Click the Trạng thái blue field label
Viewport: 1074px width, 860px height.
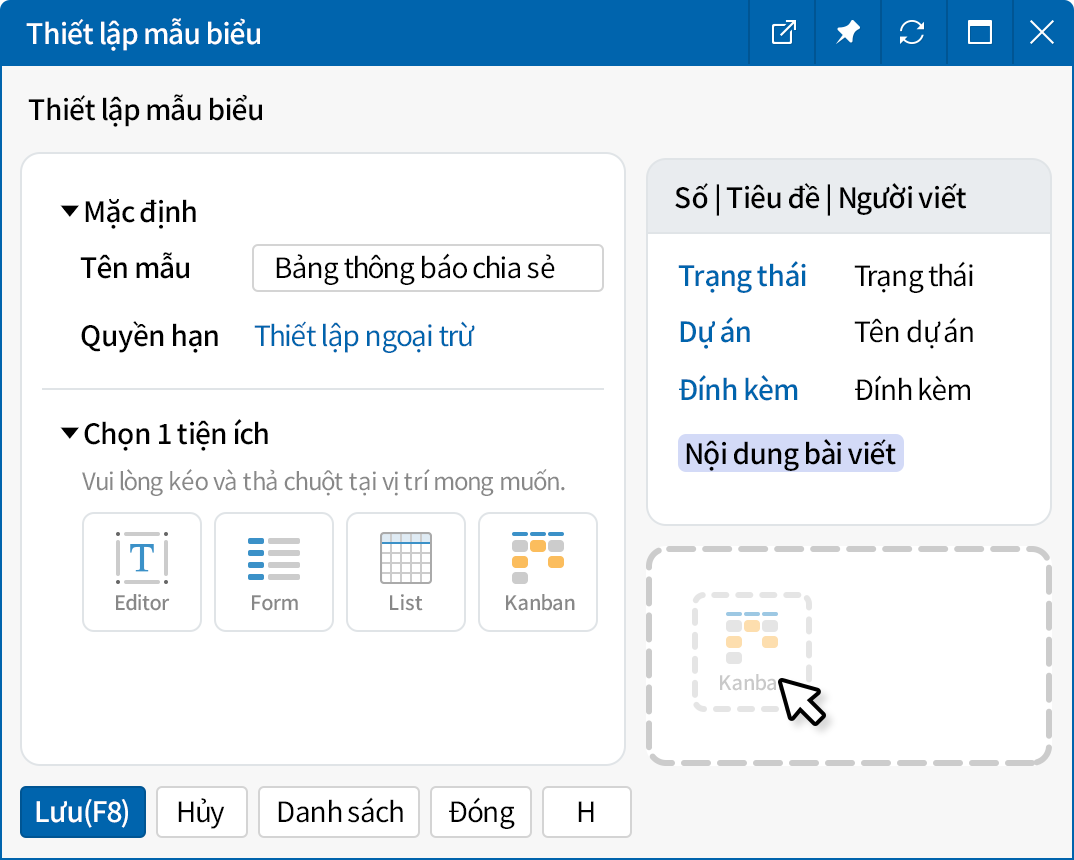(x=742, y=276)
